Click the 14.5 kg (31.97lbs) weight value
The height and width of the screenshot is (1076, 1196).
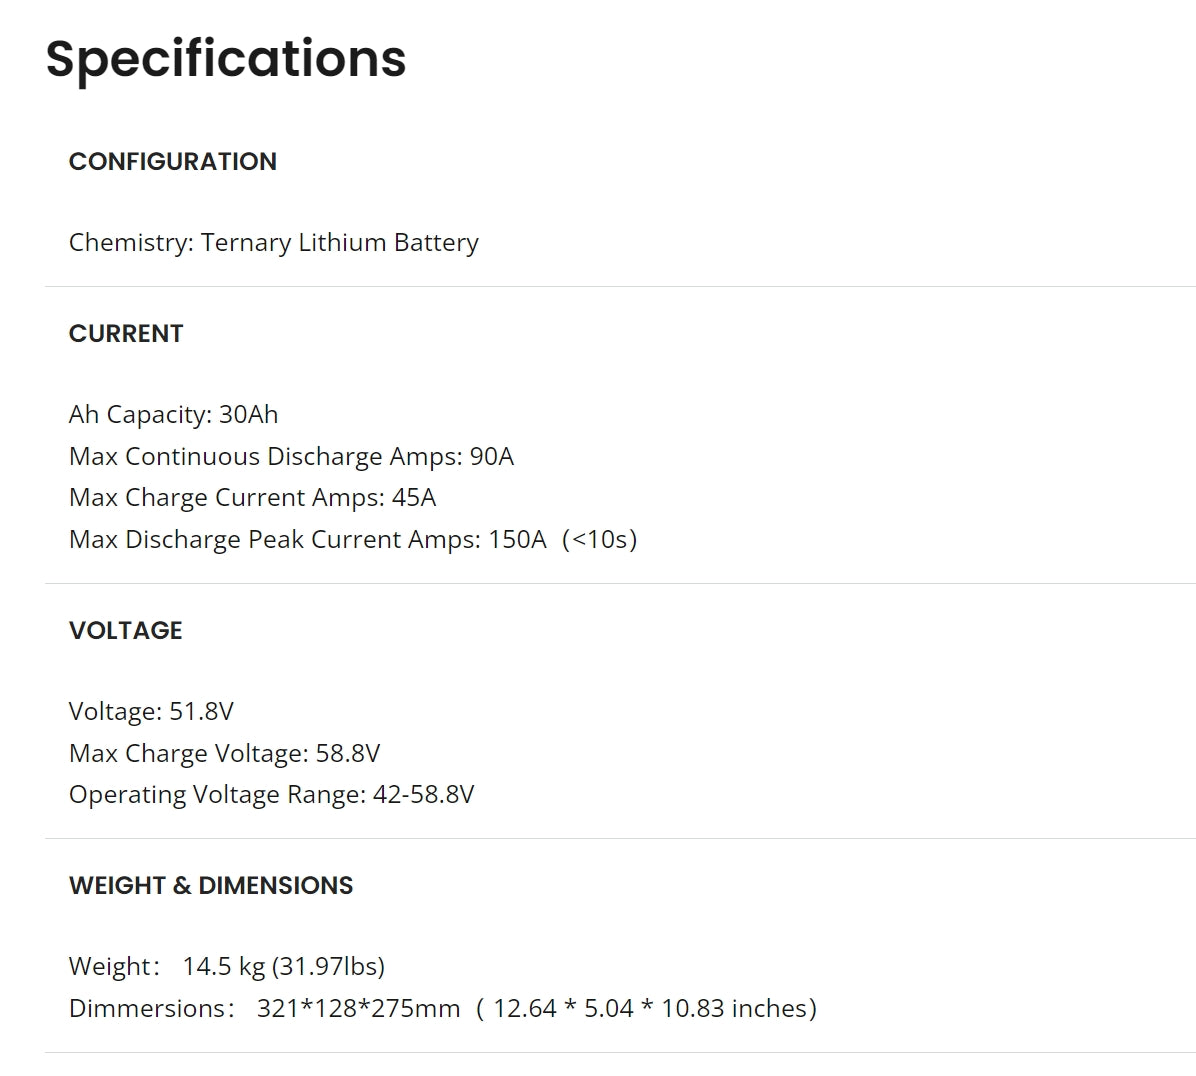[284, 967]
